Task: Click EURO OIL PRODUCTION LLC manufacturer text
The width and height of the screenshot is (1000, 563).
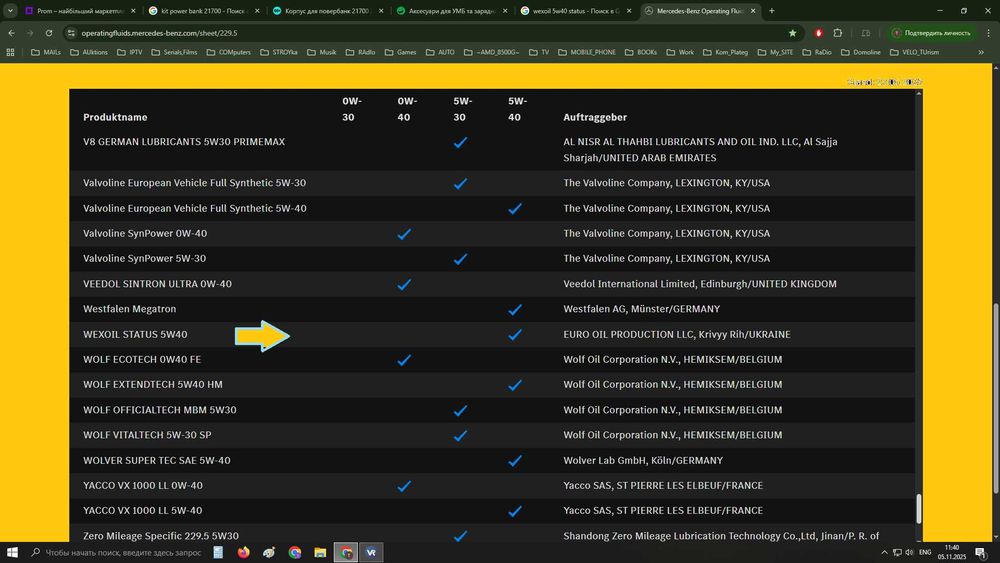Action: point(677,334)
